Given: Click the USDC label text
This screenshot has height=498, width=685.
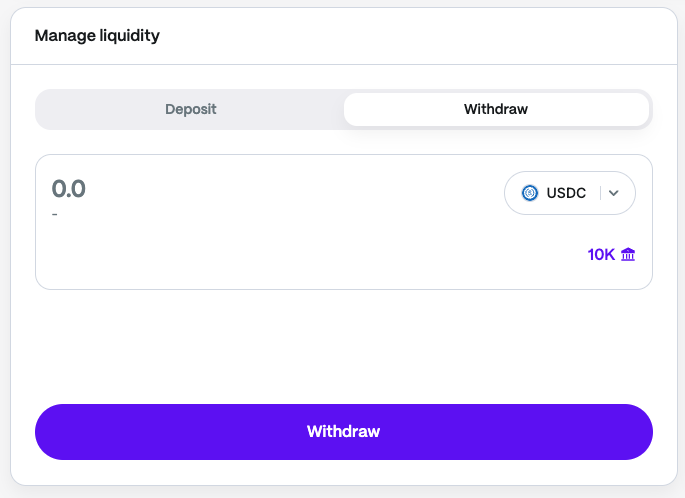Looking at the screenshot, I should 566,193.
